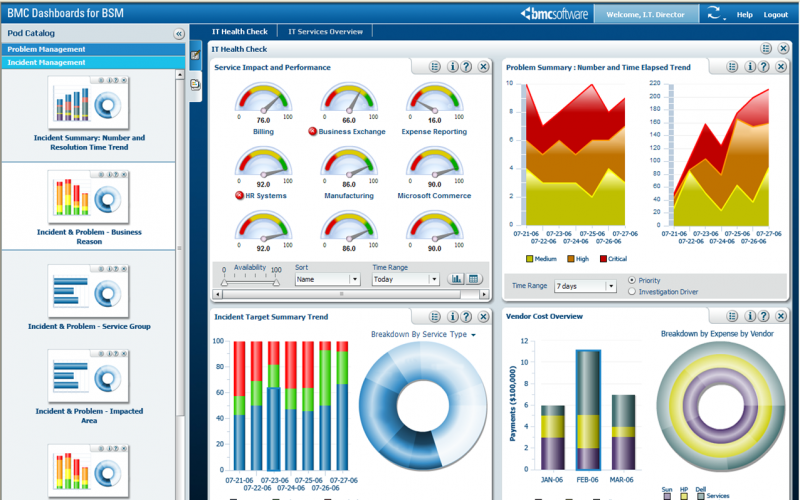Select Incident Summary Number and Resolution thumbnail
Screen dimensions: 800x500
coord(89,103)
